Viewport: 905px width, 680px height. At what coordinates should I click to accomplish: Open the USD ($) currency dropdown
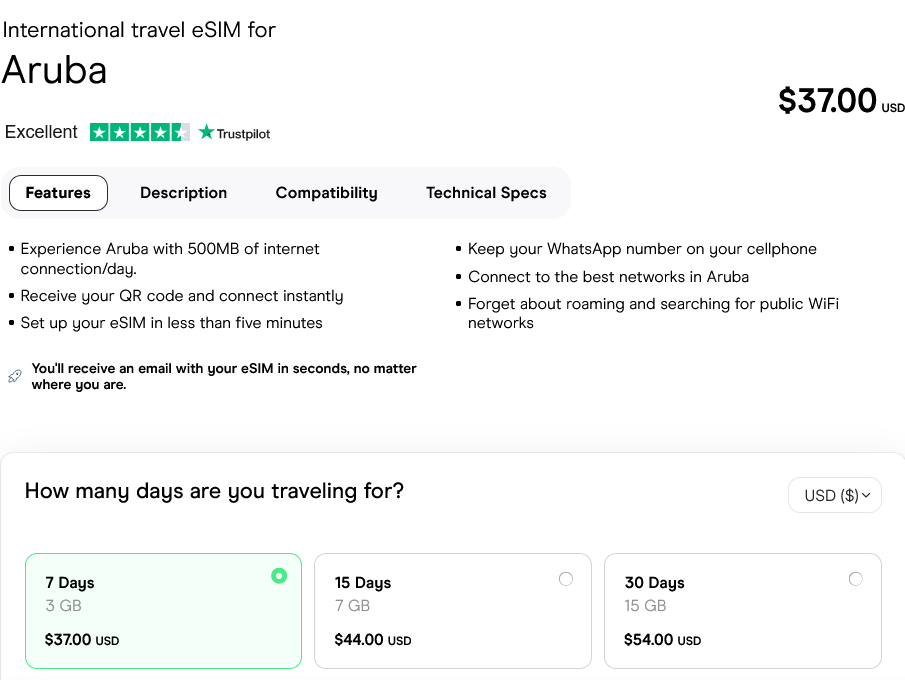835,495
